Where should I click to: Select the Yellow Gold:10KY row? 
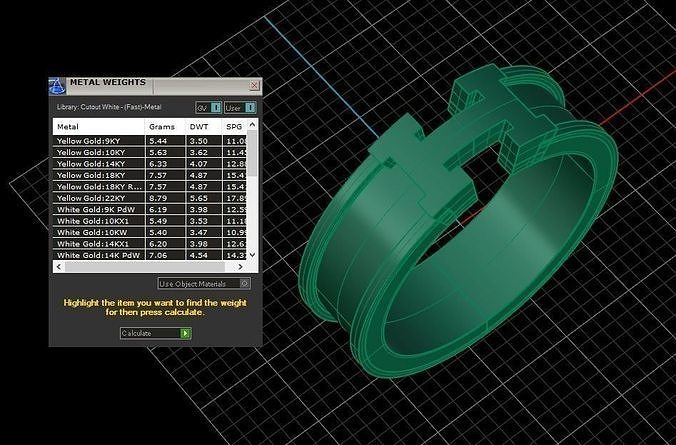[150, 152]
